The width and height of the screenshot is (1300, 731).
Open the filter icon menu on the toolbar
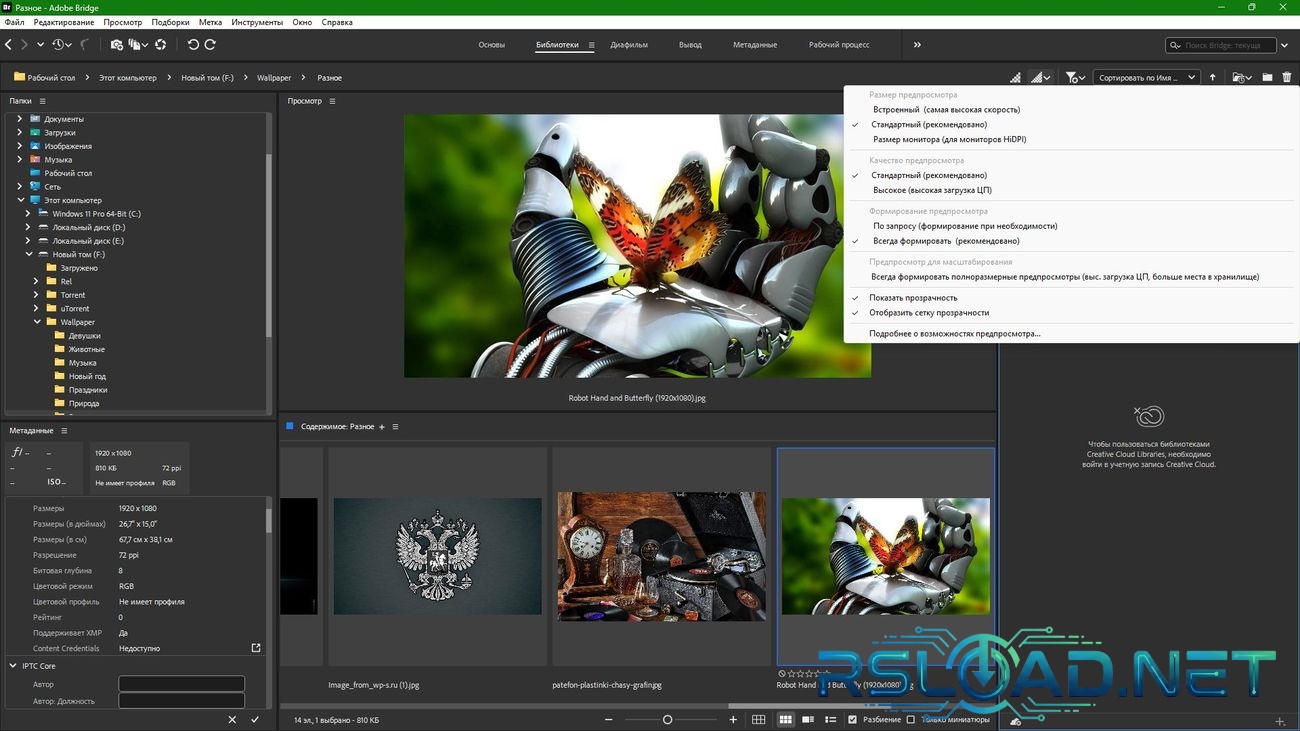coord(1073,77)
